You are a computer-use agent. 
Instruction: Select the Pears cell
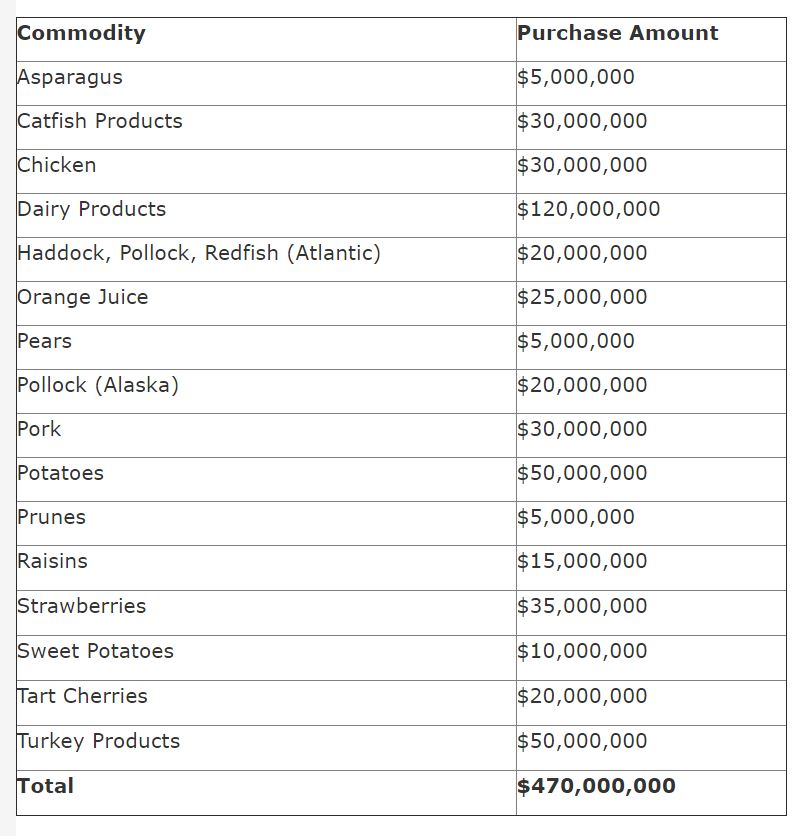click(45, 341)
